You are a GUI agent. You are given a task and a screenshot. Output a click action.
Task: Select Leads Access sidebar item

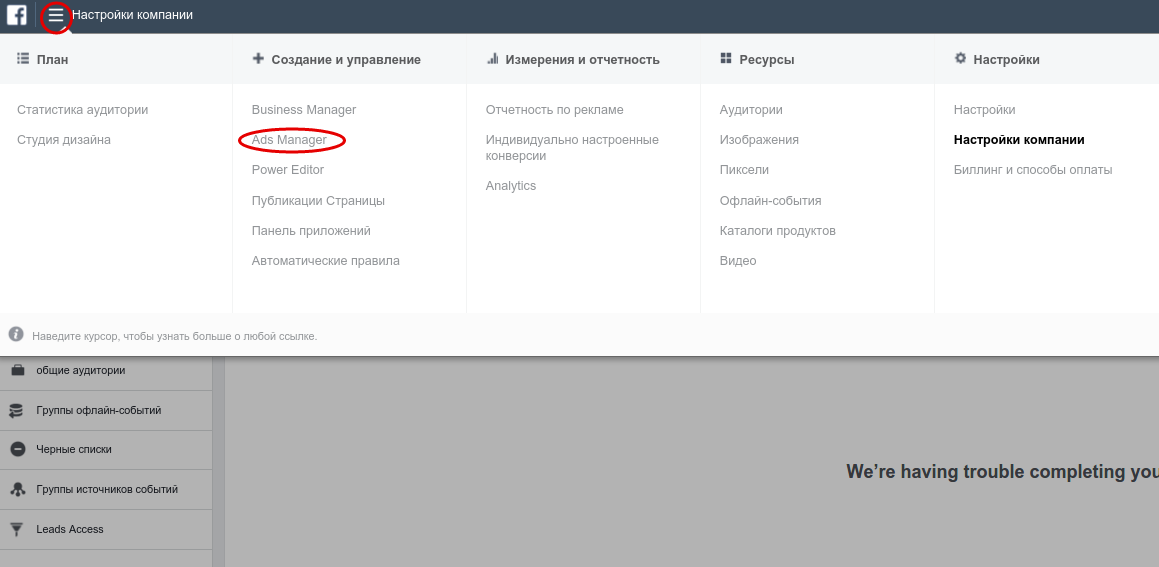pyautogui.click(x=106, y=529)
